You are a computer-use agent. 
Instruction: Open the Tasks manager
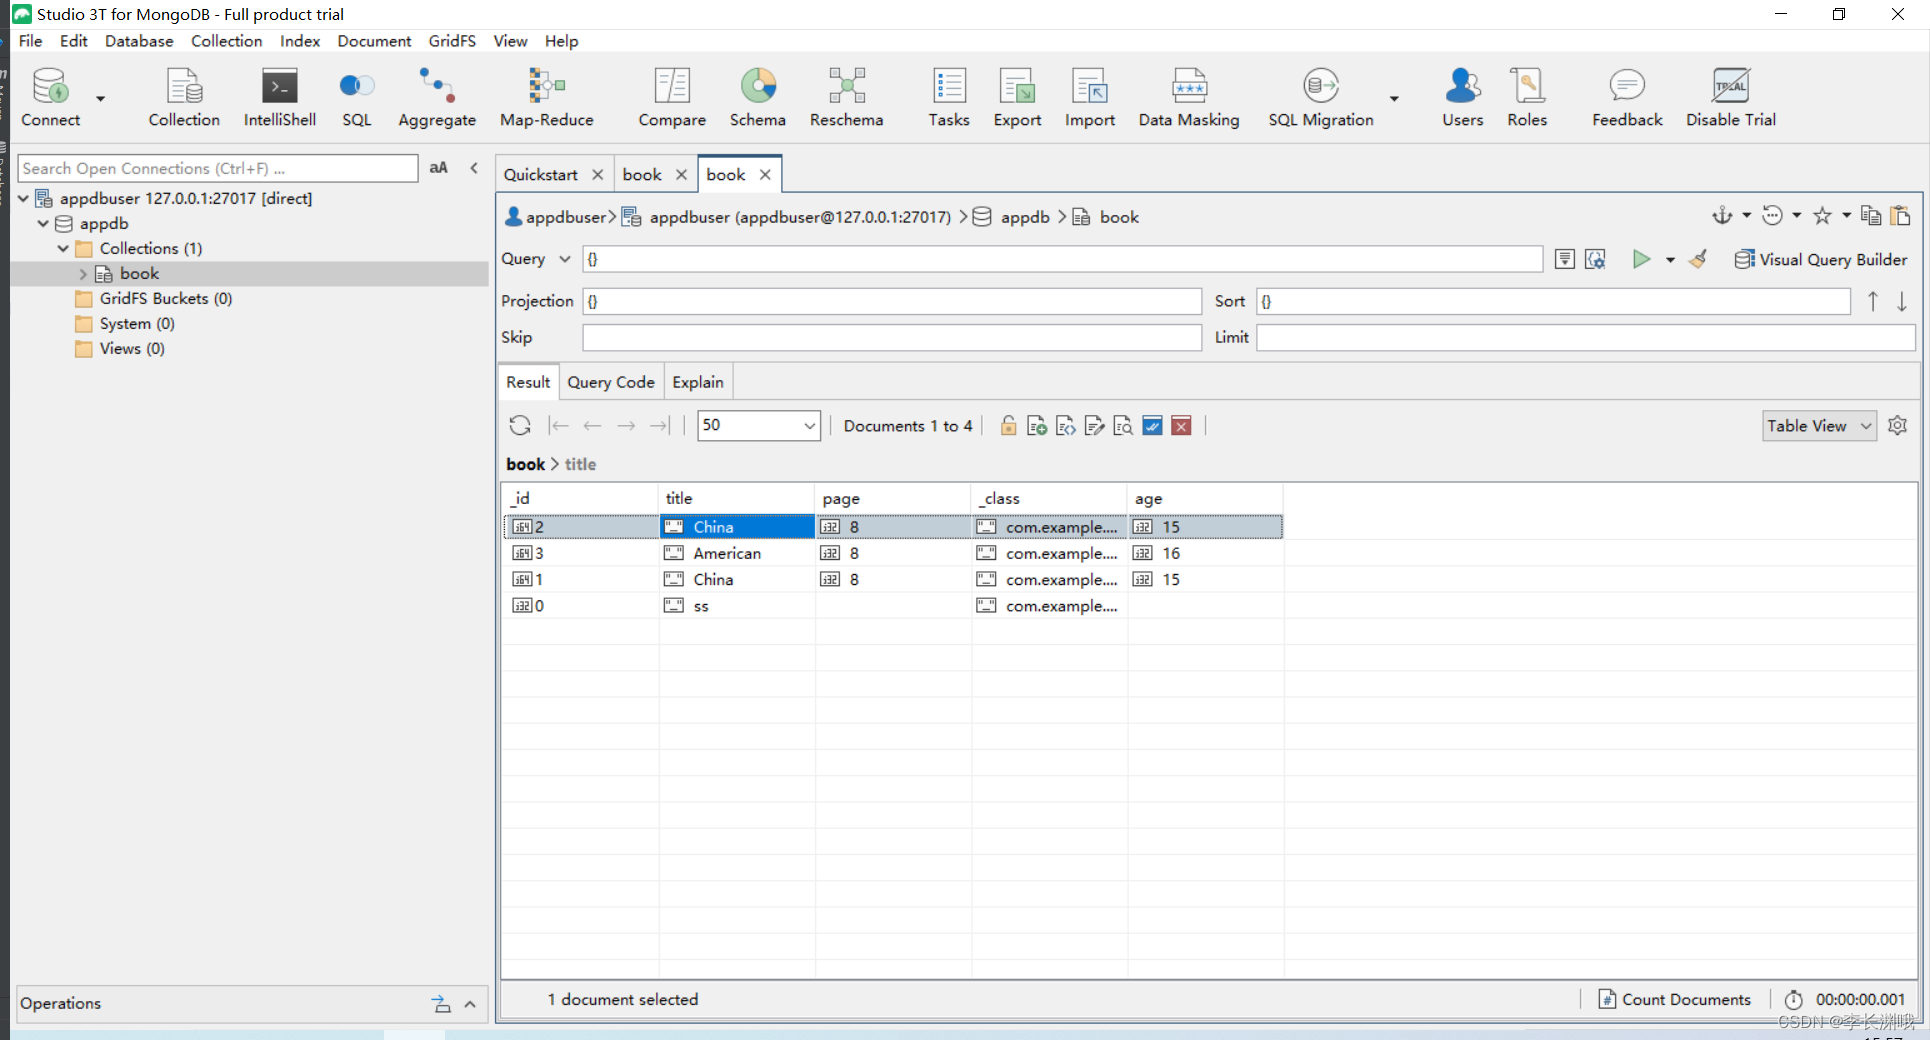click(x=949, y=98)
